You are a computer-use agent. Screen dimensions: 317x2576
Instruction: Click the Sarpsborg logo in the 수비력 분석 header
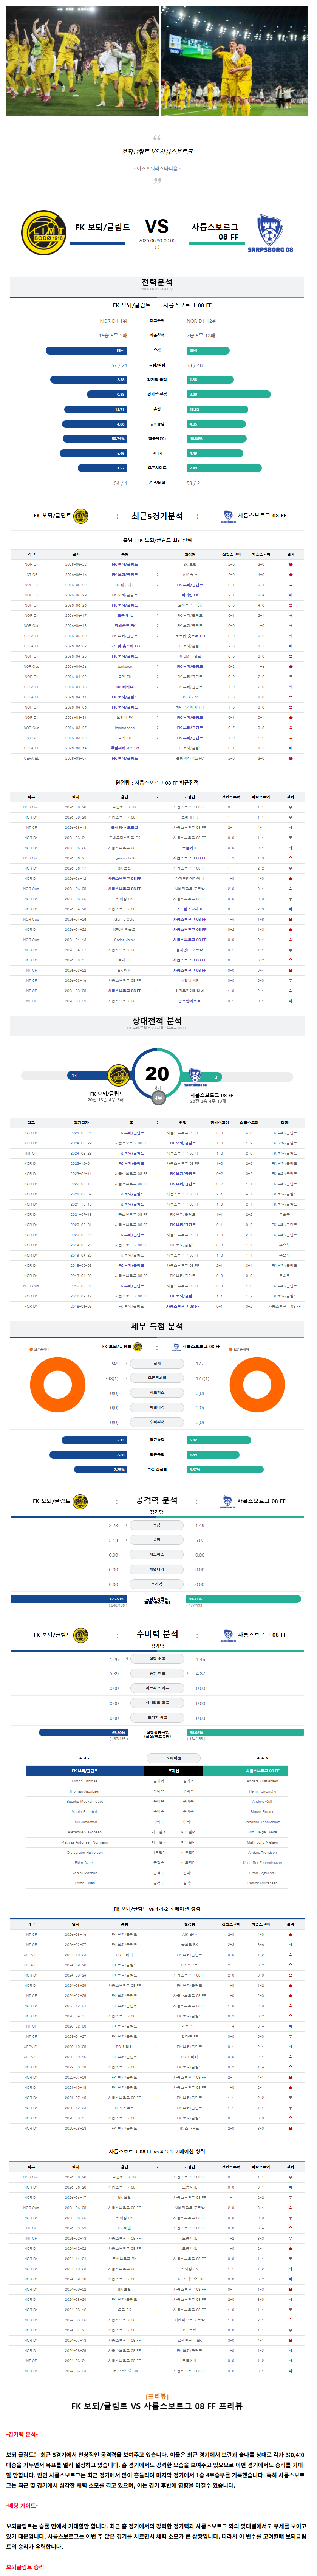coord(227,1635)
